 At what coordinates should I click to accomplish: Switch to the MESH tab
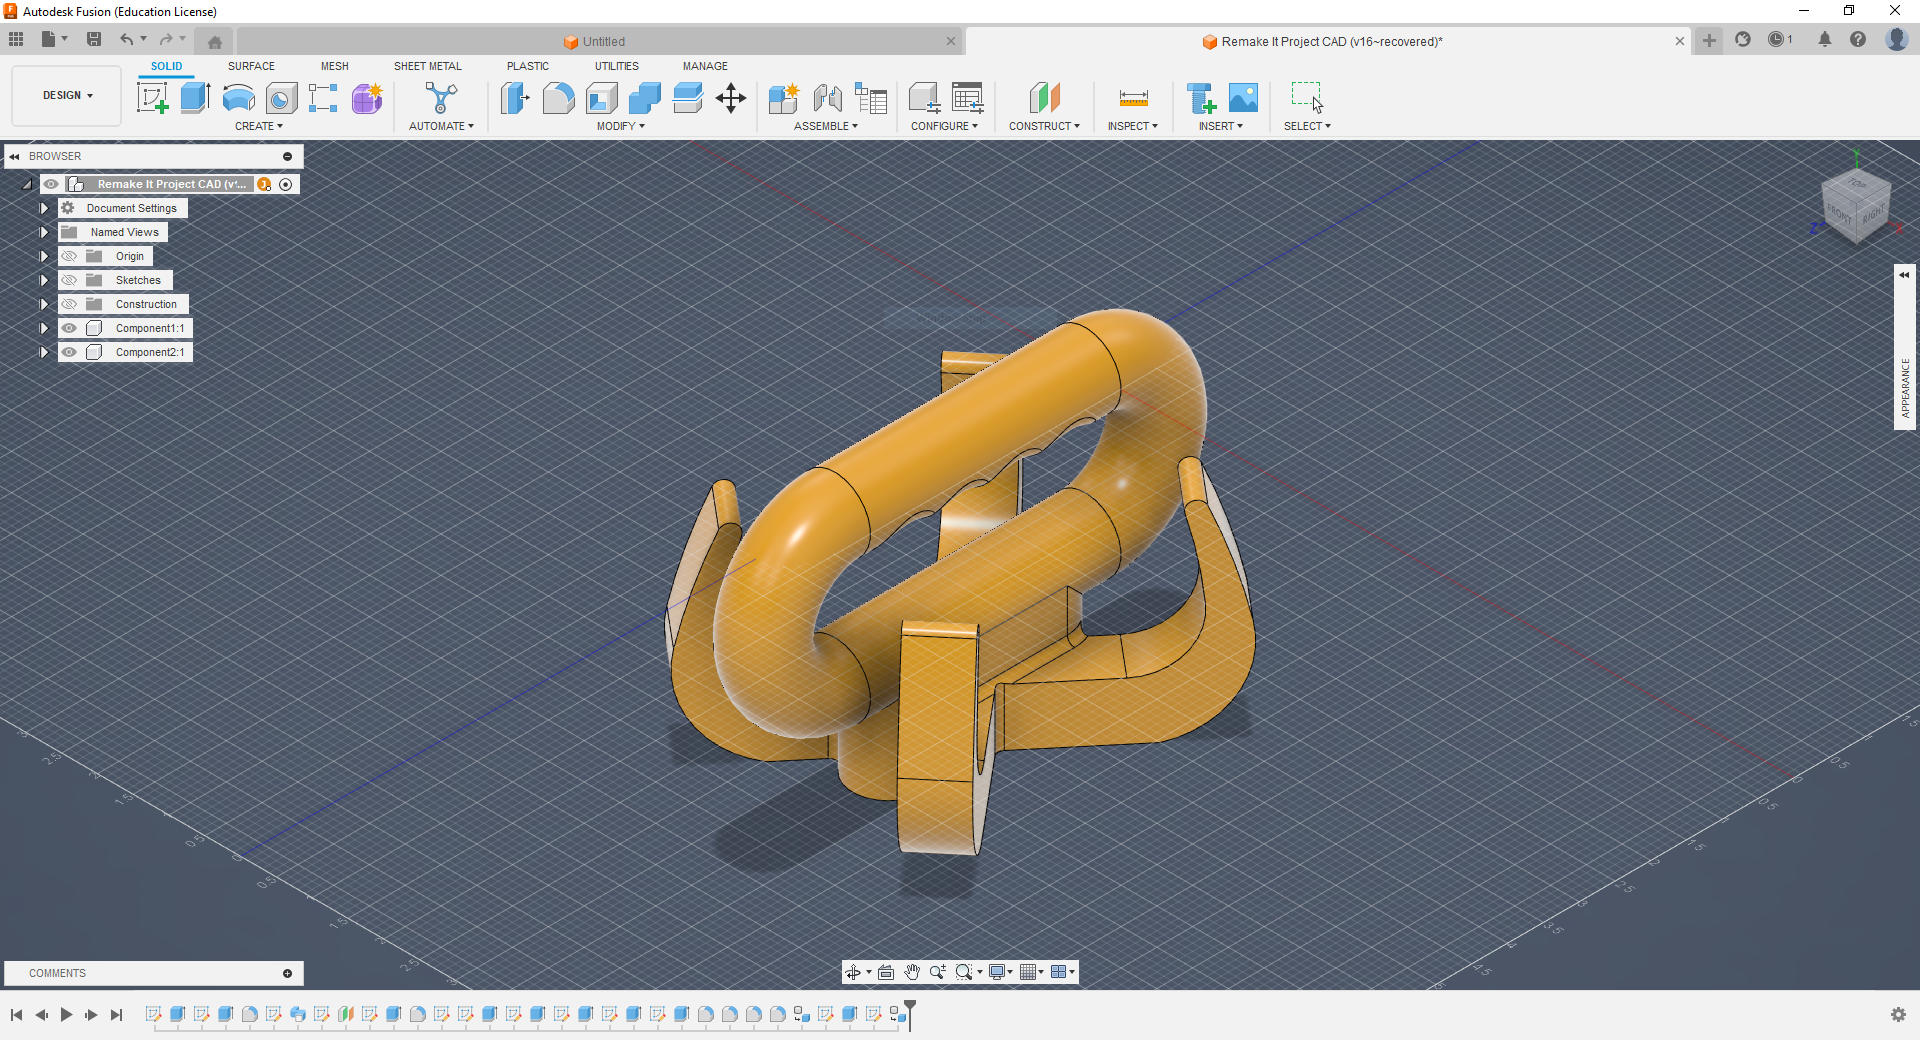[335, 66]
